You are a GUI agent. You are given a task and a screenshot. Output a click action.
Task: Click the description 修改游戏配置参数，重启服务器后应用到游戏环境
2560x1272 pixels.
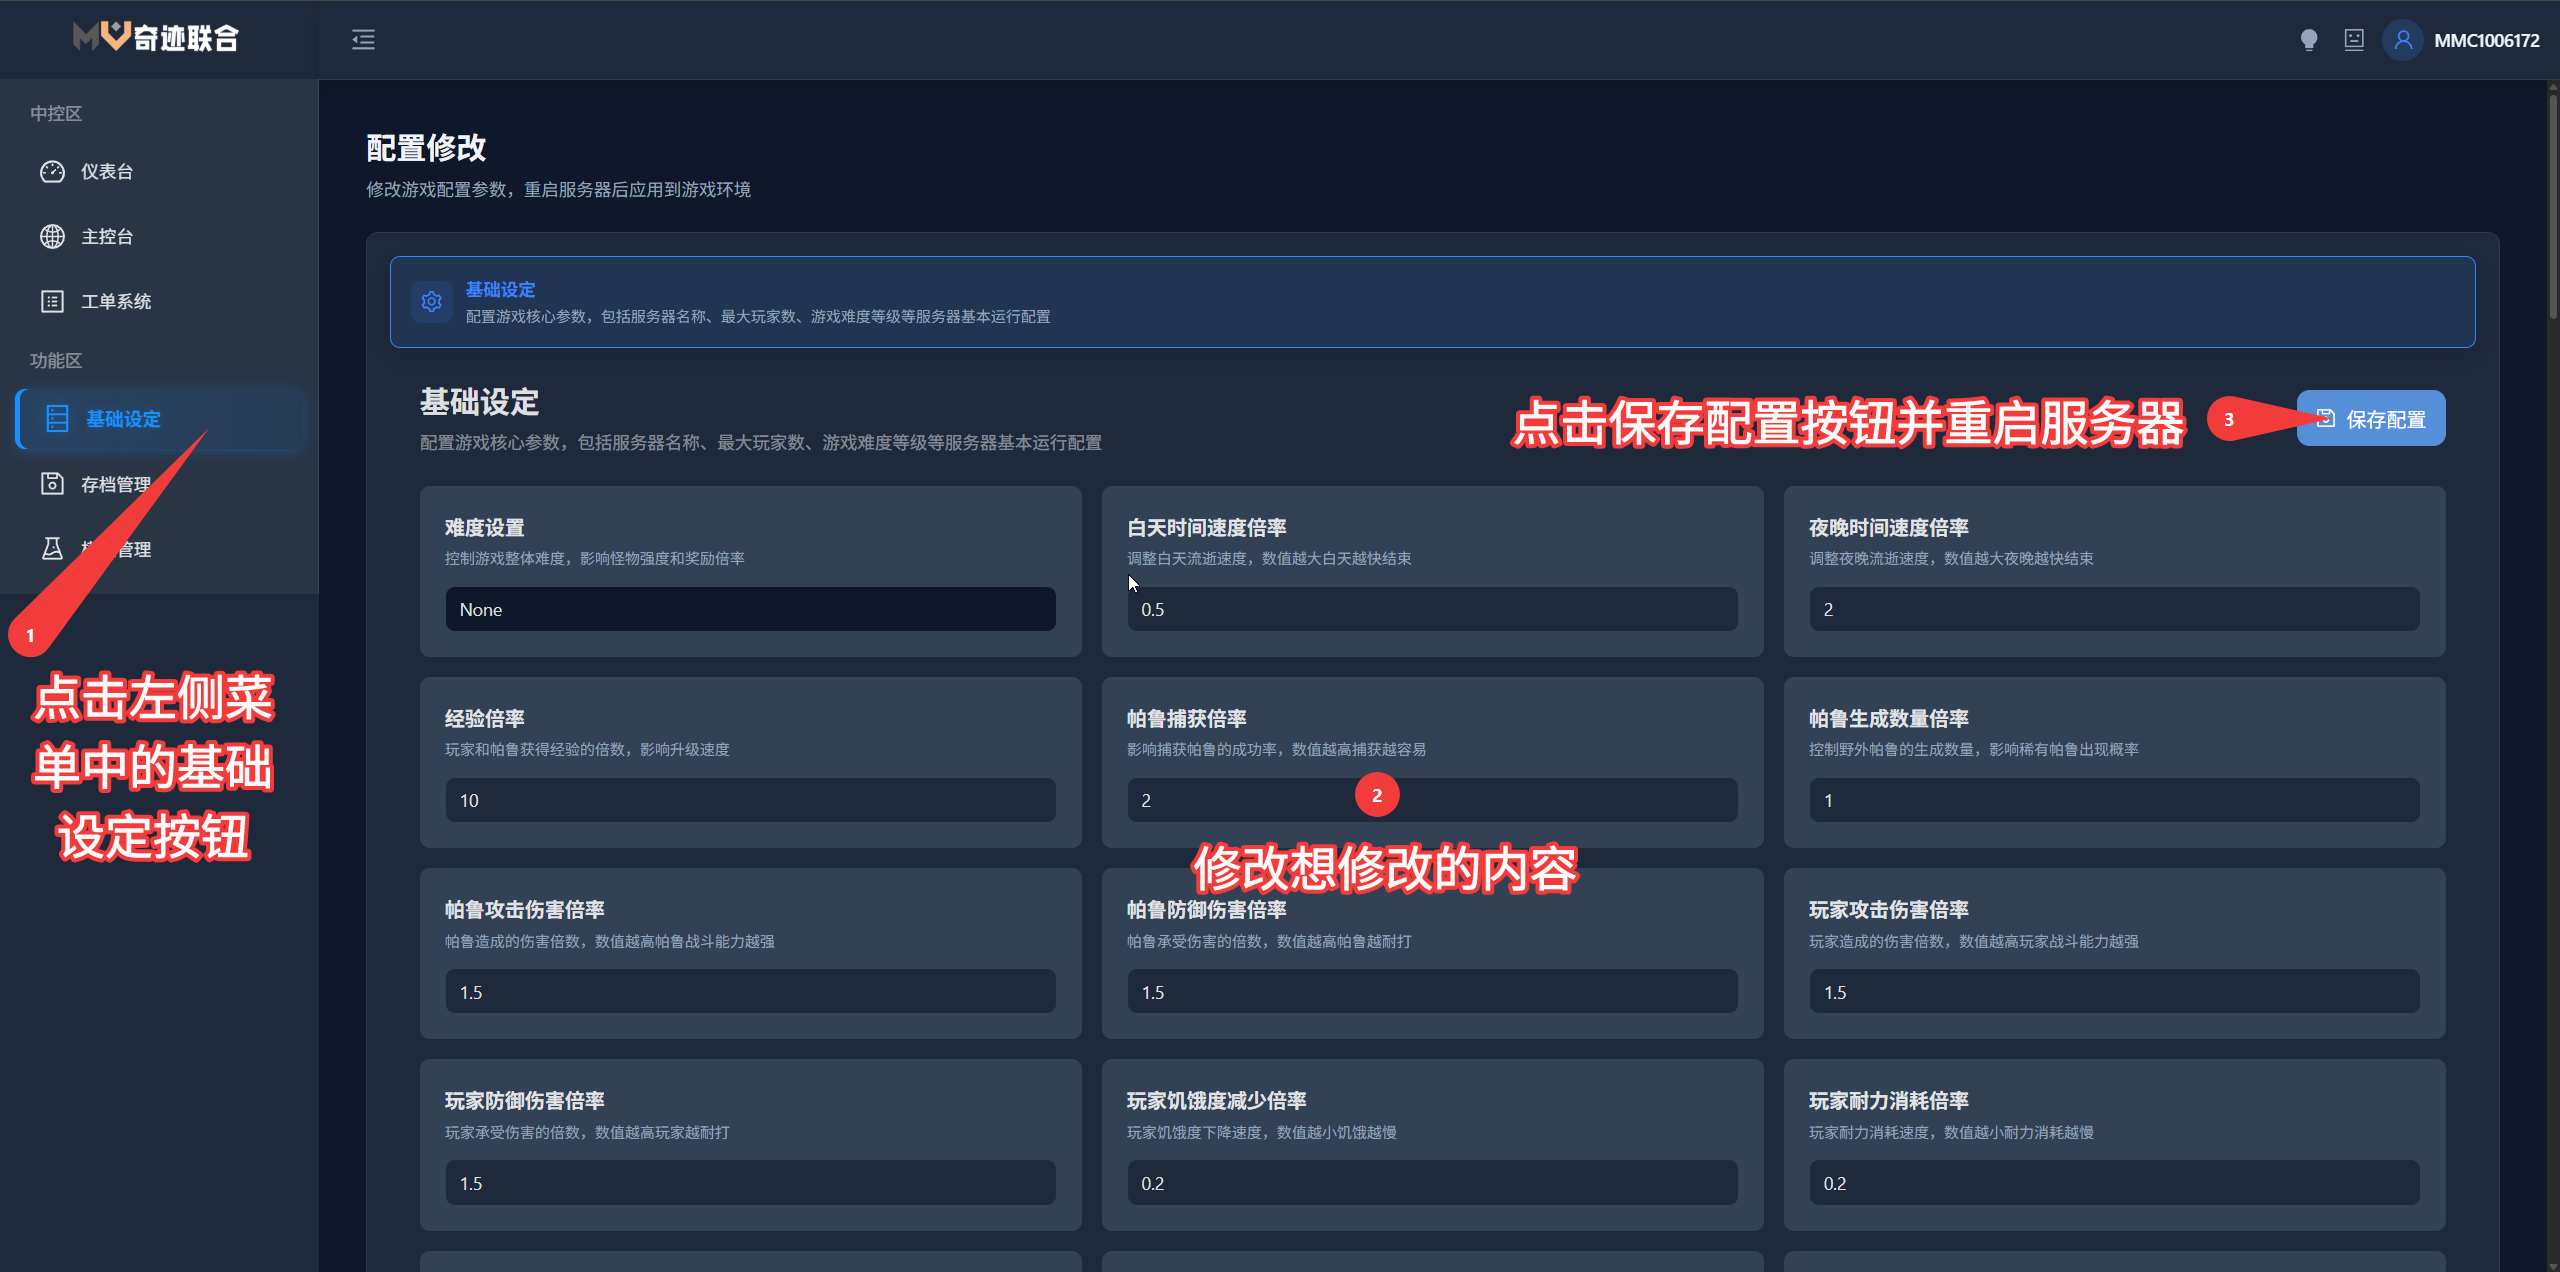[x=558, y=190]
